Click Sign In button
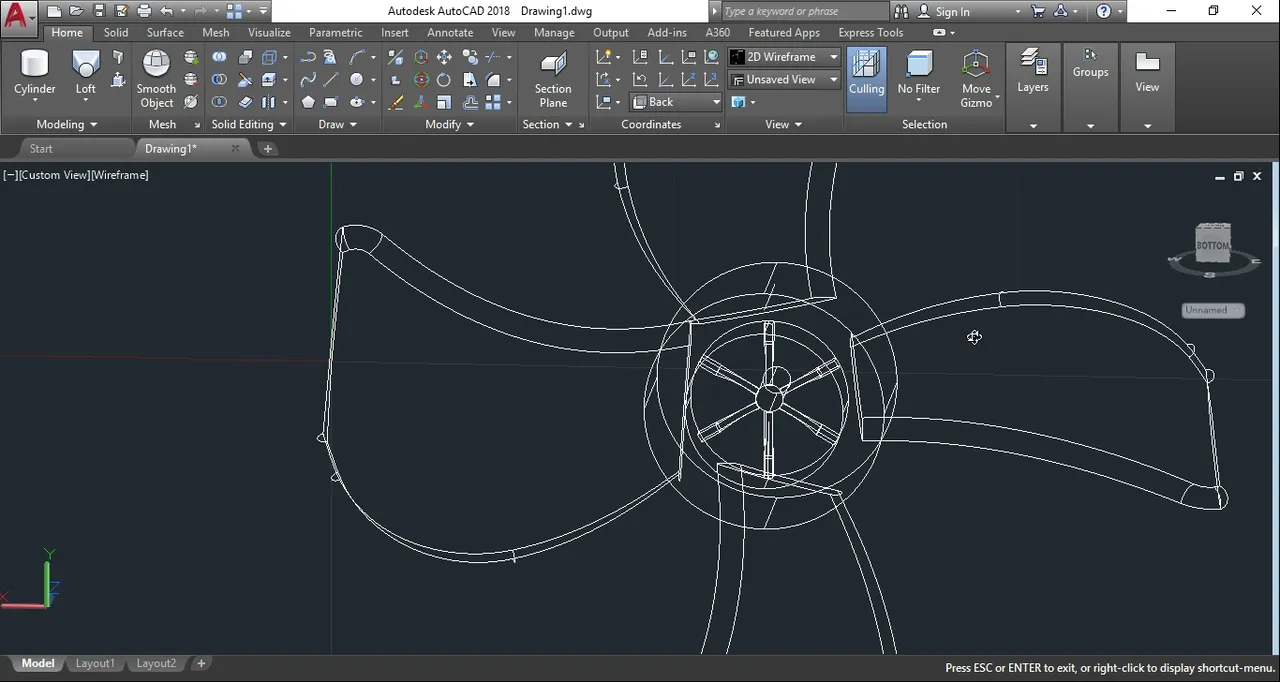The width and height of the screenshot is (1280, 682). point(943,12)
